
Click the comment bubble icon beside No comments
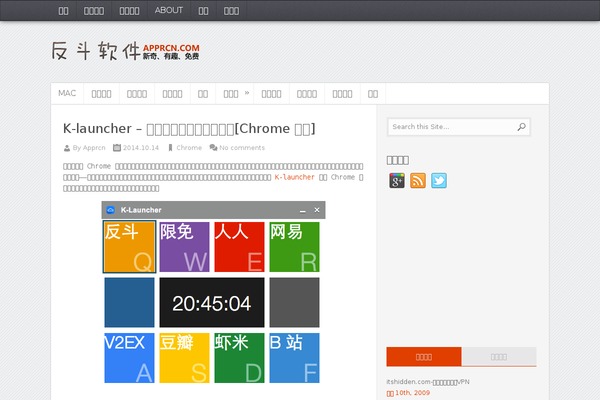point(213,148)
